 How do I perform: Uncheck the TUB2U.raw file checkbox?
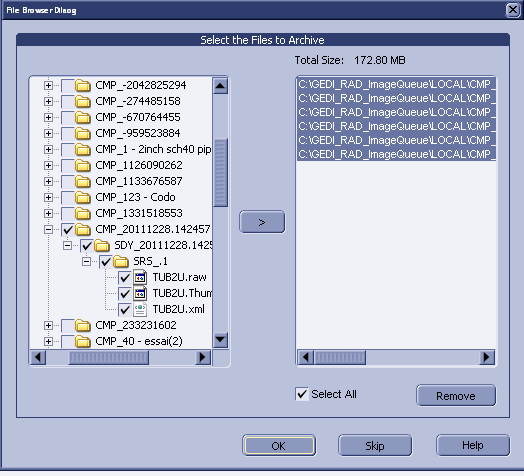click(x=125, y=277)
